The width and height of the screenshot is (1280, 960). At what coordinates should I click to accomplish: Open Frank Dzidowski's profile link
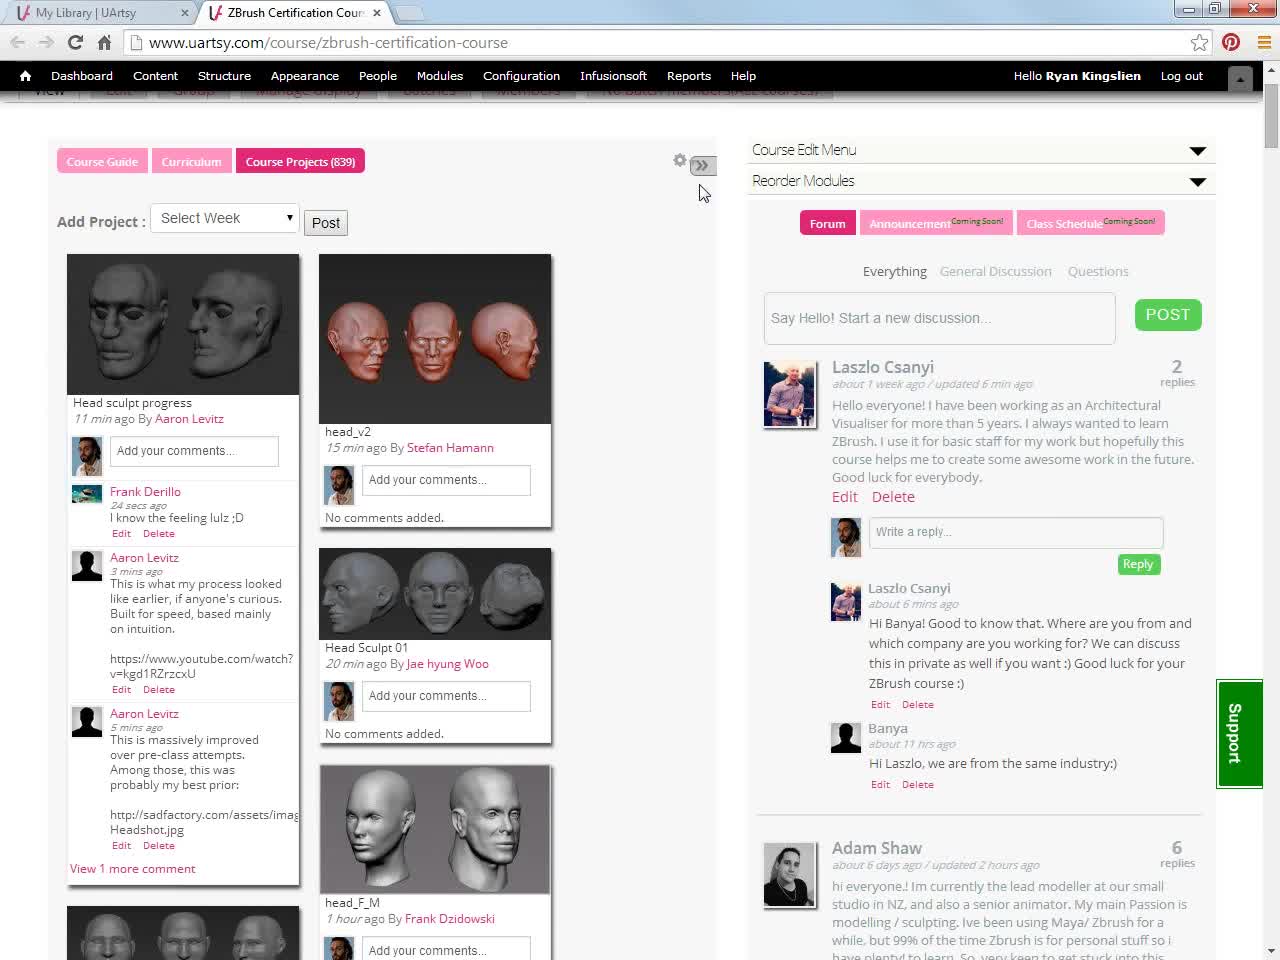tap(449, 919)
